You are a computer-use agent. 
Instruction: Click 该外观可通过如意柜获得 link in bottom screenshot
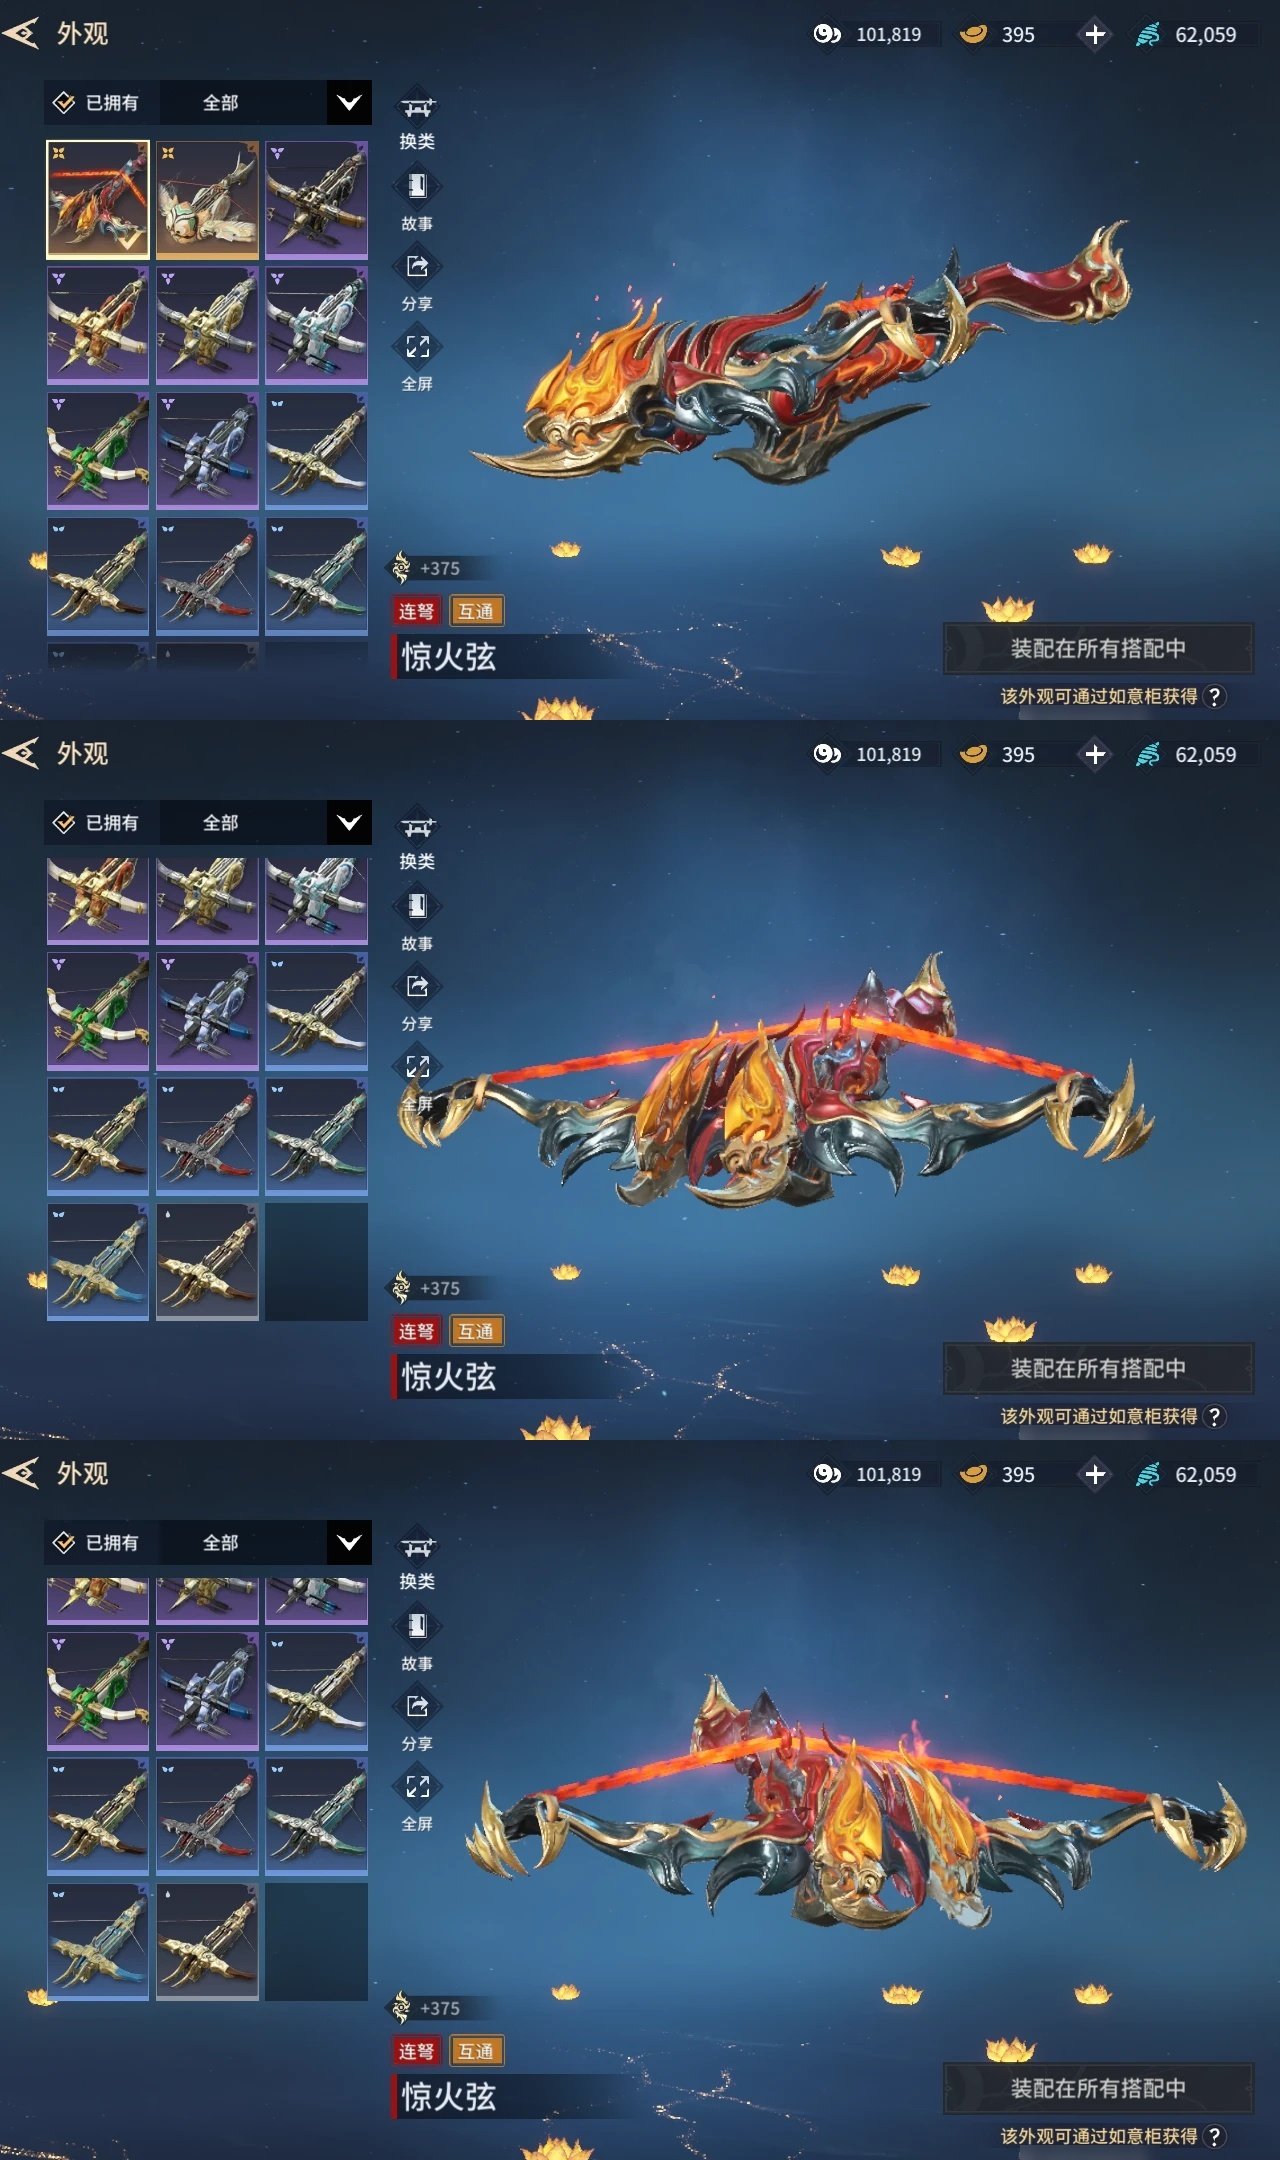1099,2136
